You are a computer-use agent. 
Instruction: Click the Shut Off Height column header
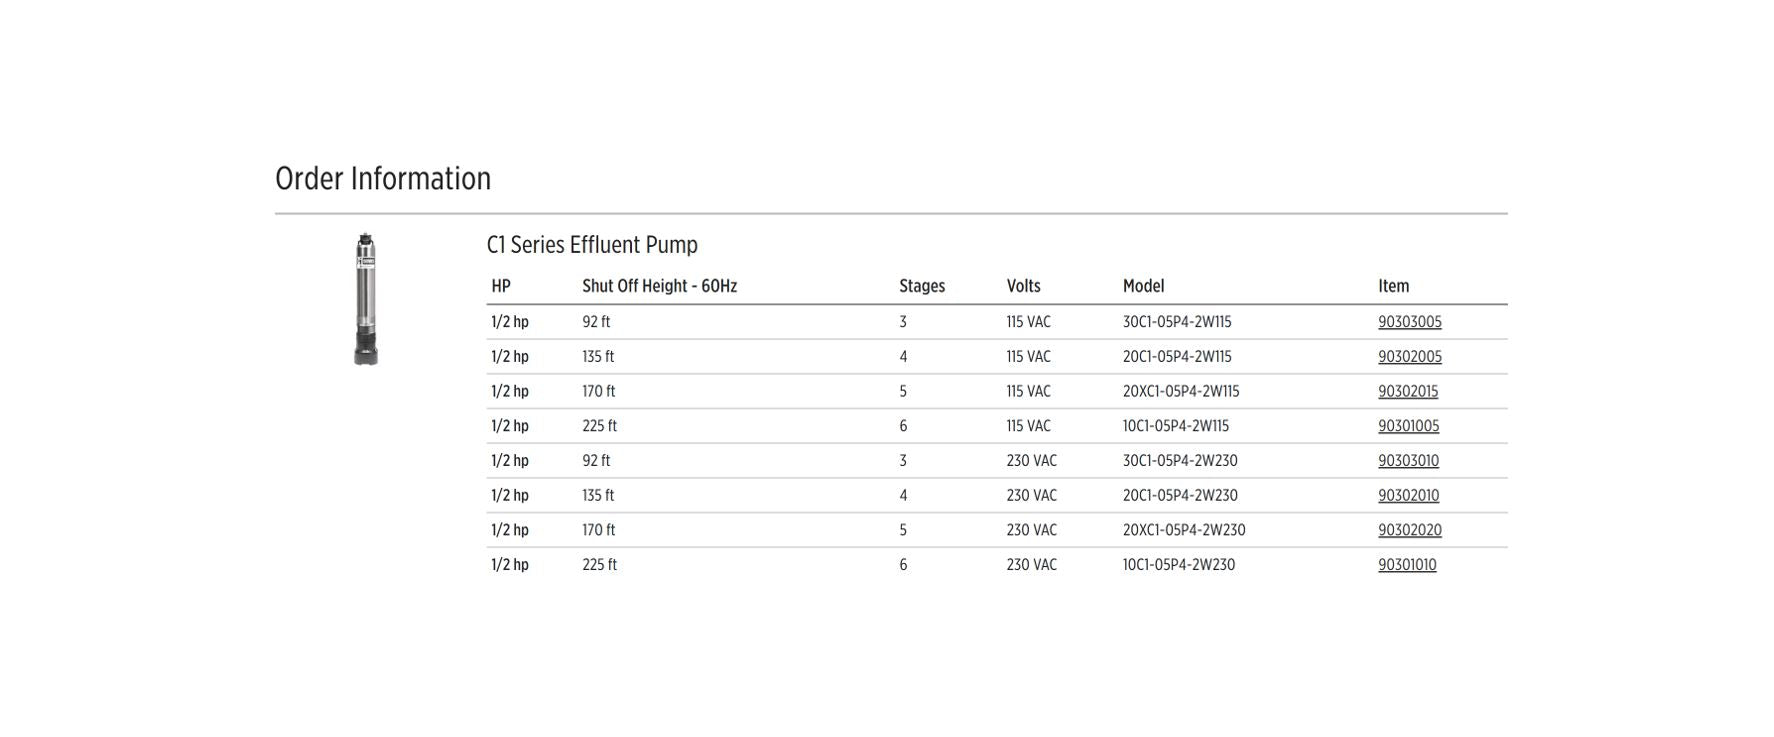point(659,286)
